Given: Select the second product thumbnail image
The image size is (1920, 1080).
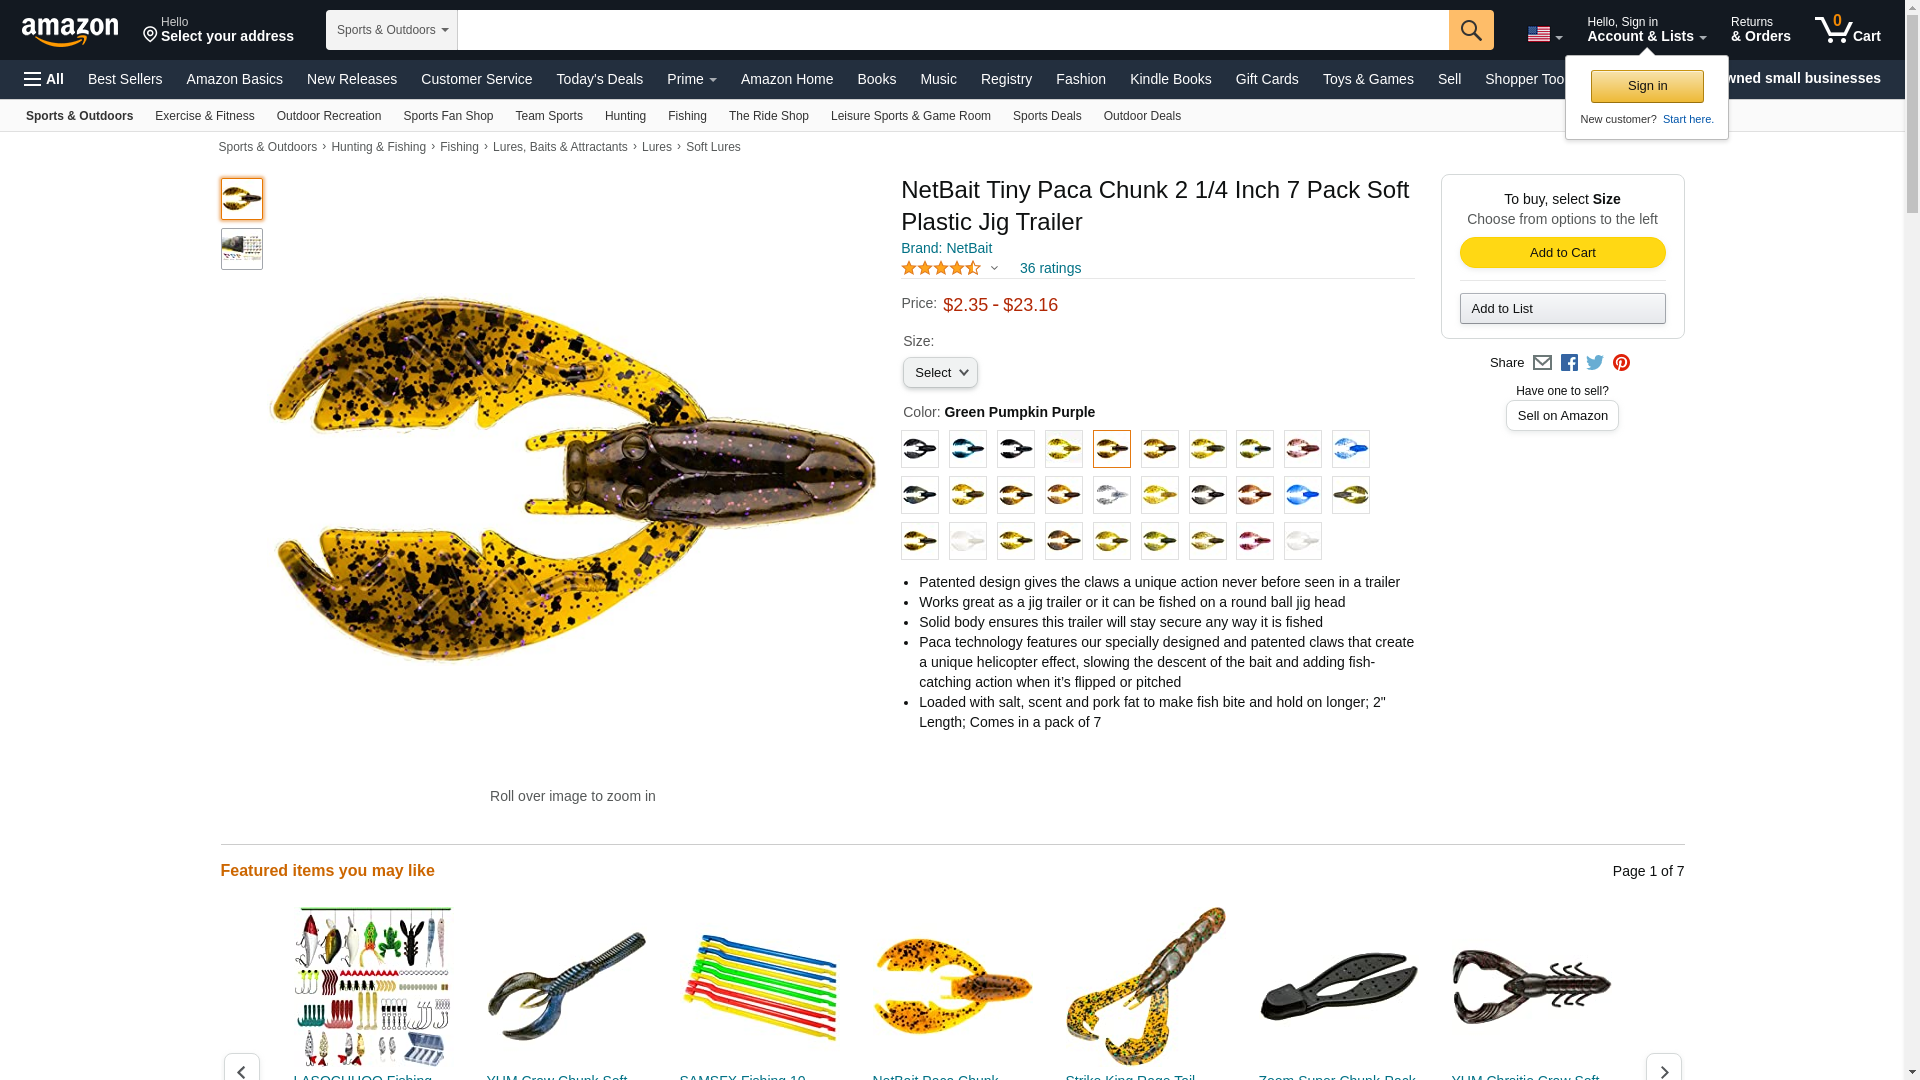Looking at the screenshot, I should [x=242, y=249].
